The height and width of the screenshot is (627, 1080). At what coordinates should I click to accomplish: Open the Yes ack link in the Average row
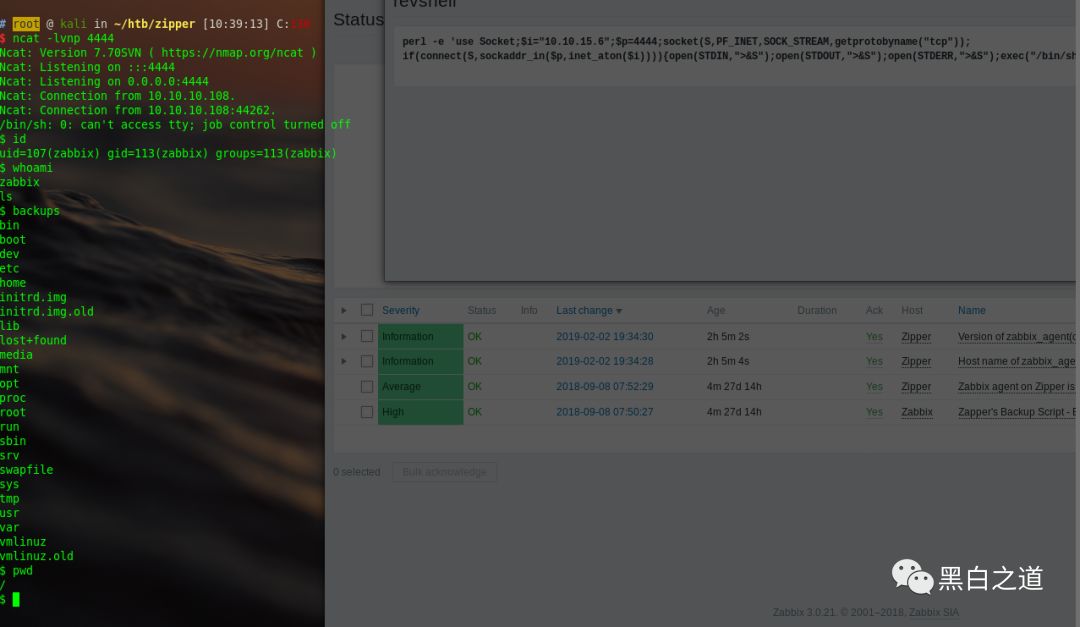coord(874,387)
